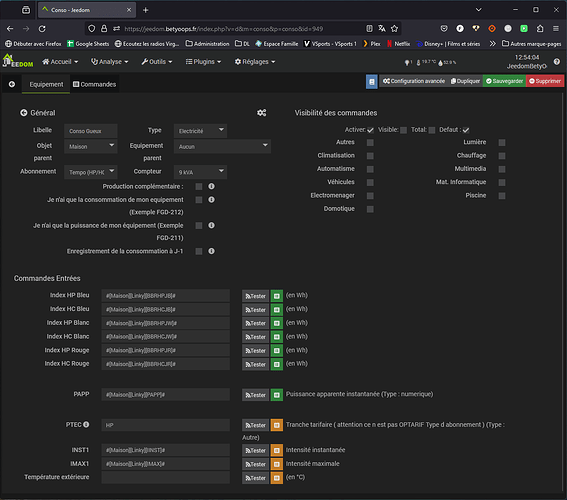Click the Libelle input field
567x500 pixels.
[x=91, y=131]
